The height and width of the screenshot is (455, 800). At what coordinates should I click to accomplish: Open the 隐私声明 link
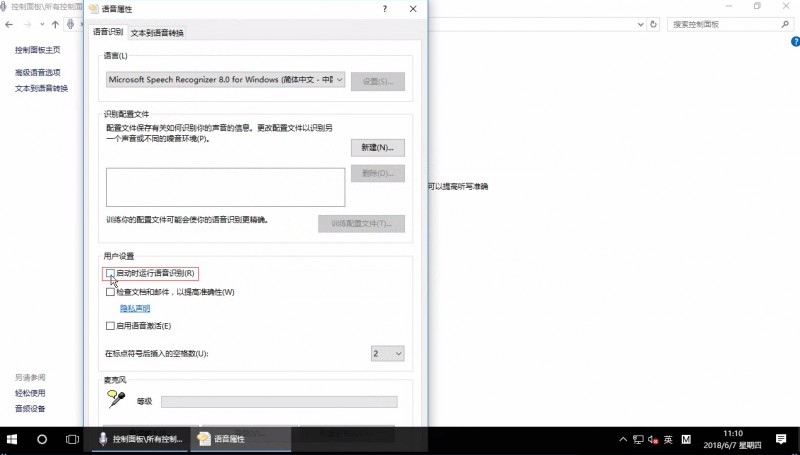pos(135,309)
